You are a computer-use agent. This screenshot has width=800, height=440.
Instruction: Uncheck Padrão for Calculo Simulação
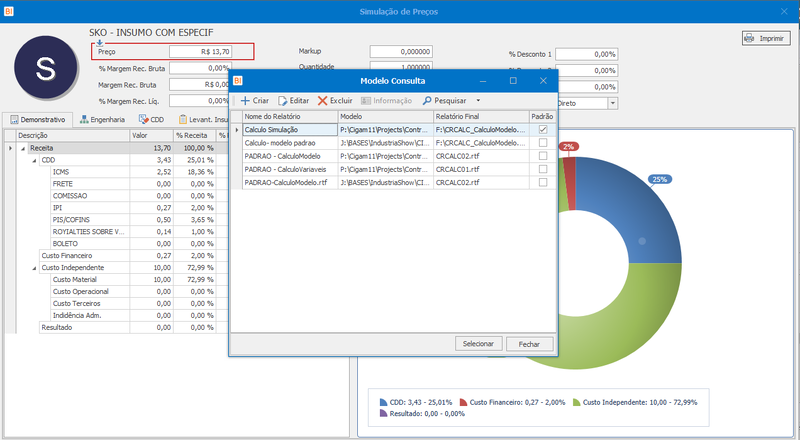pos(543,130)
